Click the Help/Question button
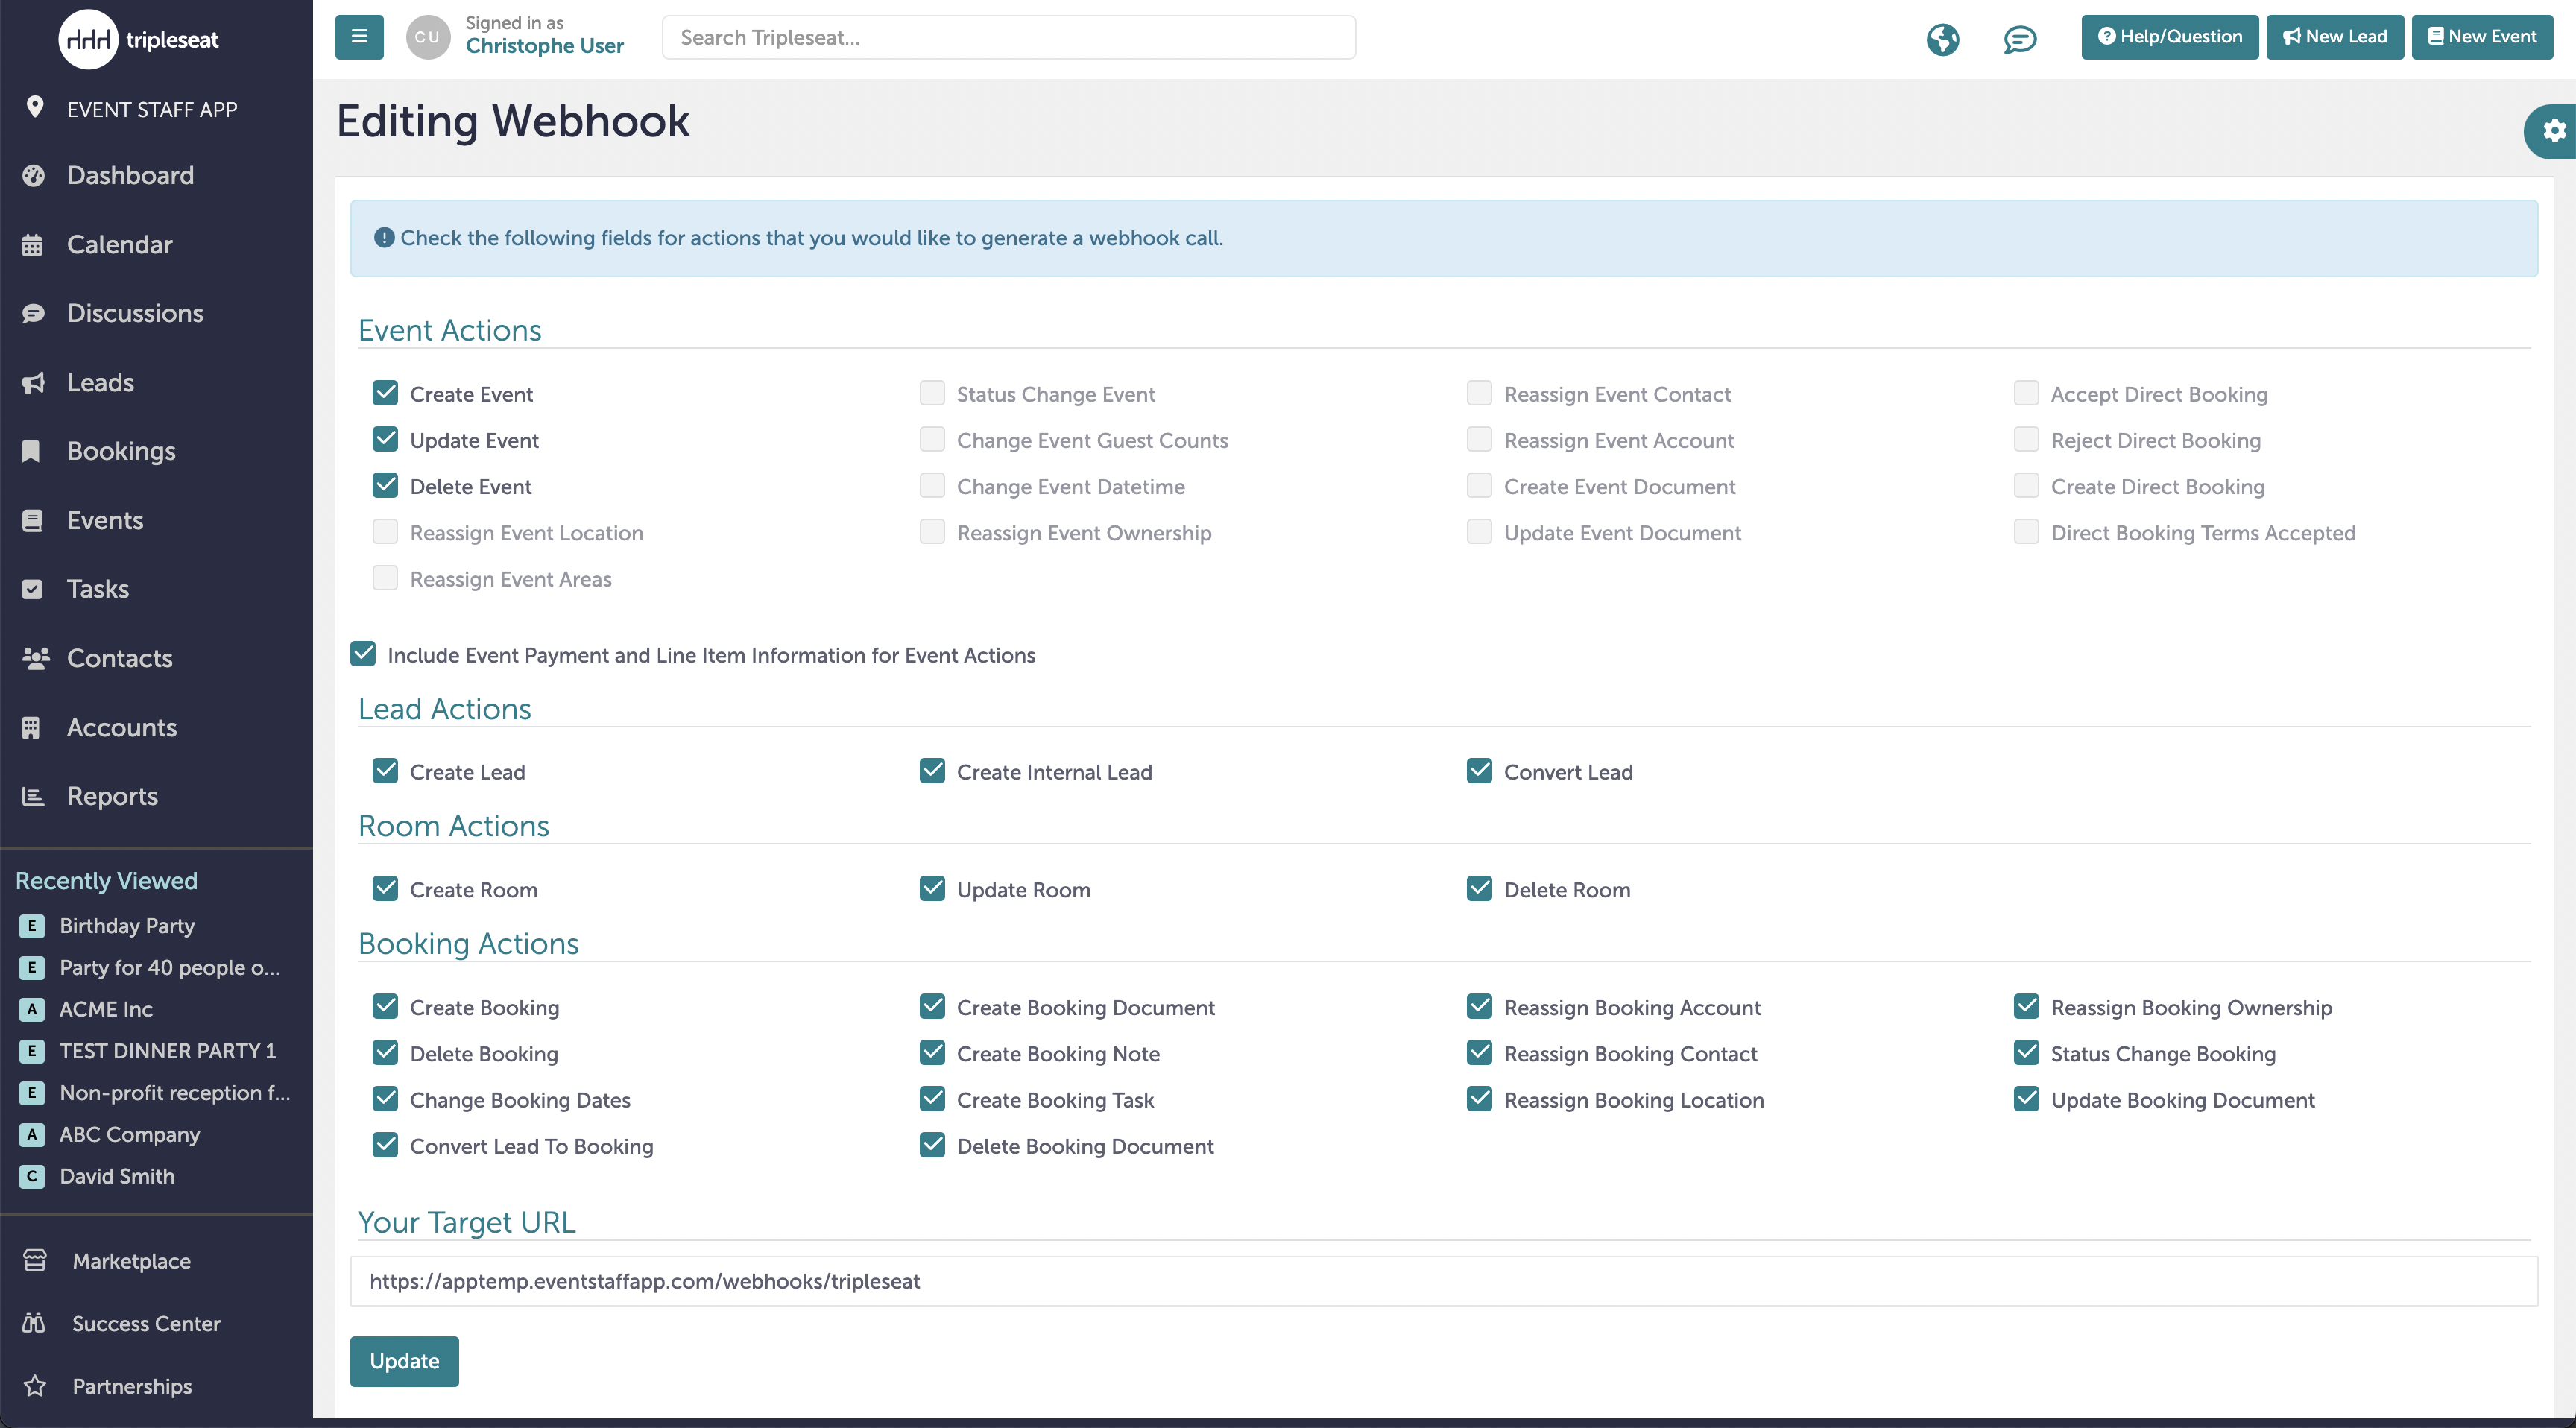This screenshot has height=1428, width=2576. click(x=2169, y=37)
